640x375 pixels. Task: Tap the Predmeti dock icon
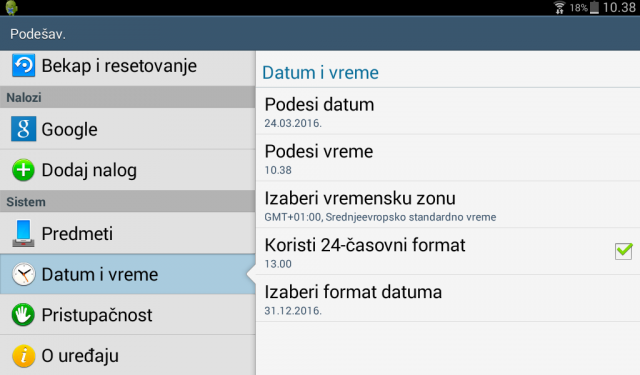click(x=23, y=233)
